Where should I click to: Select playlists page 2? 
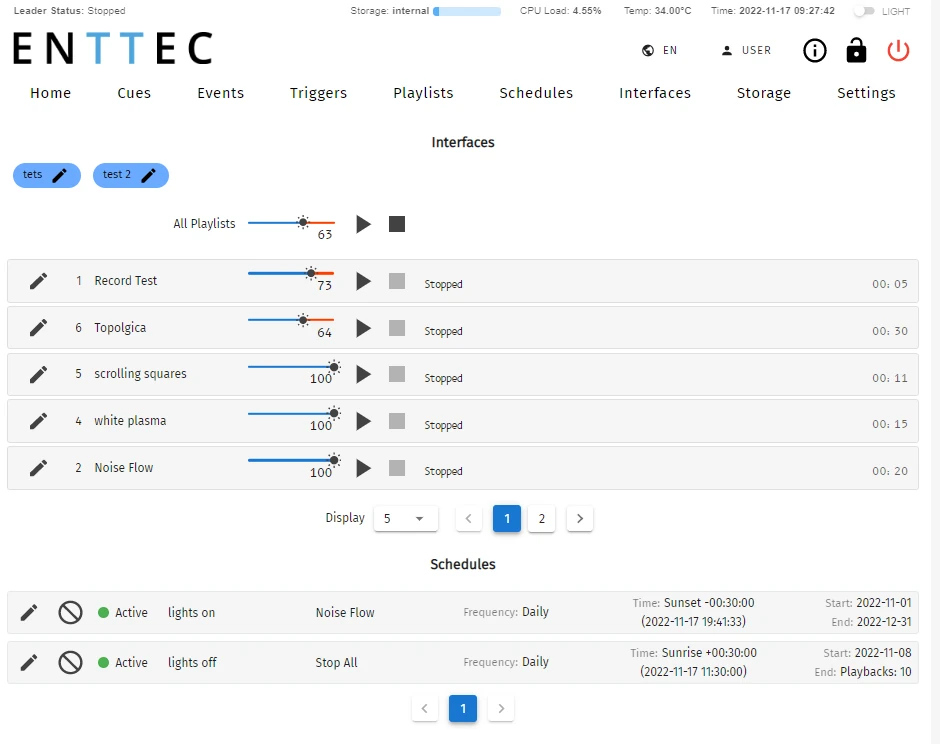pyautogui.click(x=542, y=519)
